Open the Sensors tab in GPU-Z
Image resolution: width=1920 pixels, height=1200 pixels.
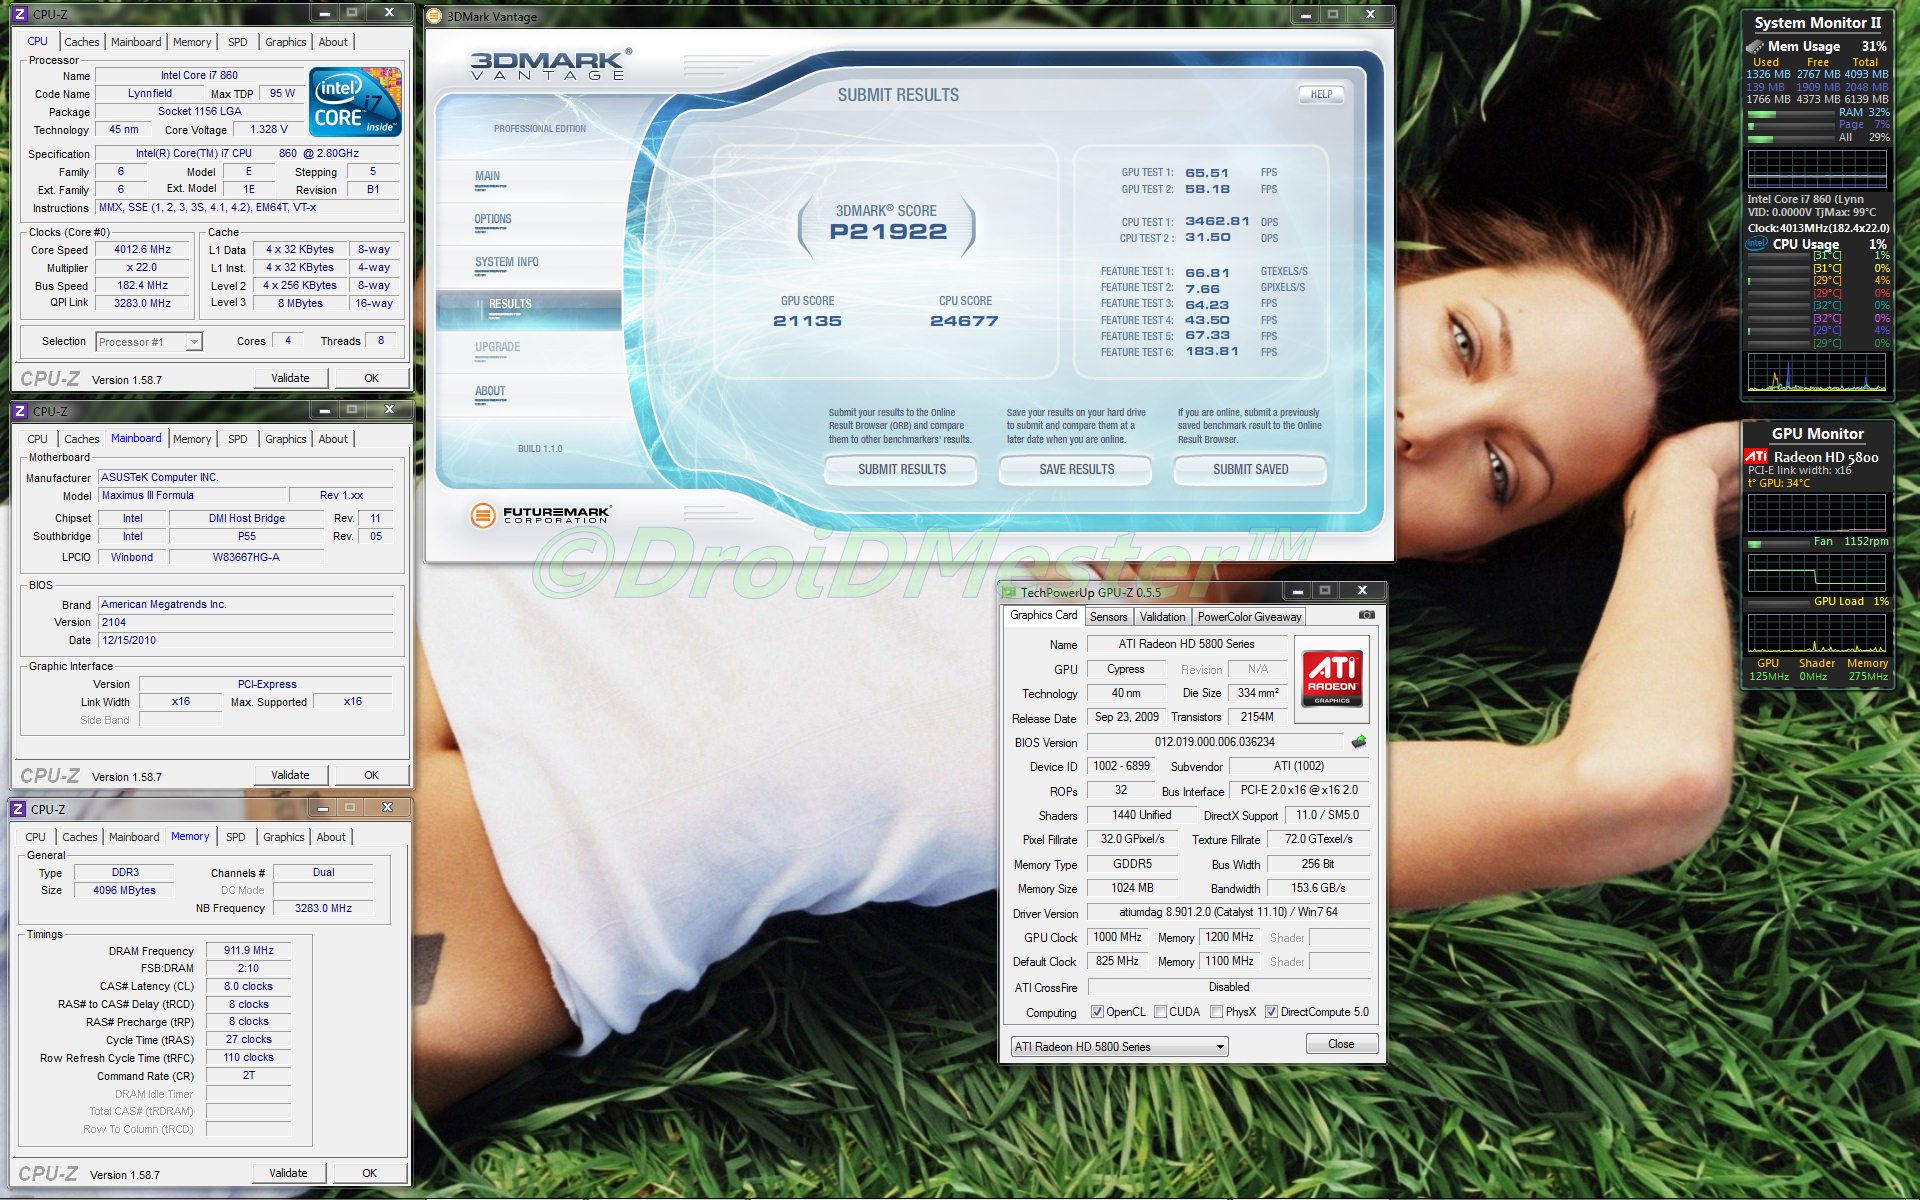coord(1108,617)
